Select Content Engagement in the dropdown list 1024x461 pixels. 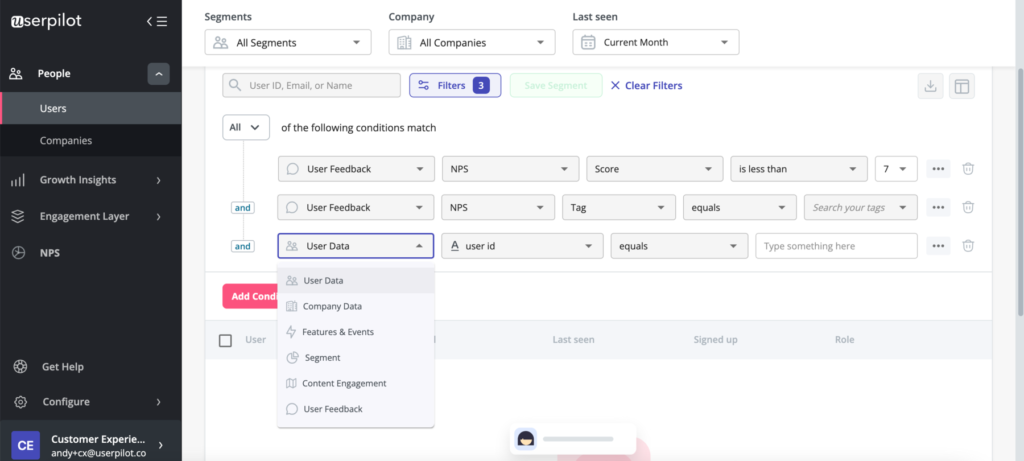pos(344,383)
